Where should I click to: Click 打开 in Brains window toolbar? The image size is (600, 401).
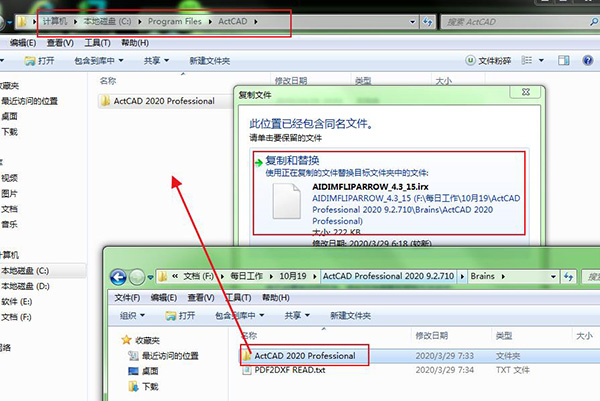180,316
